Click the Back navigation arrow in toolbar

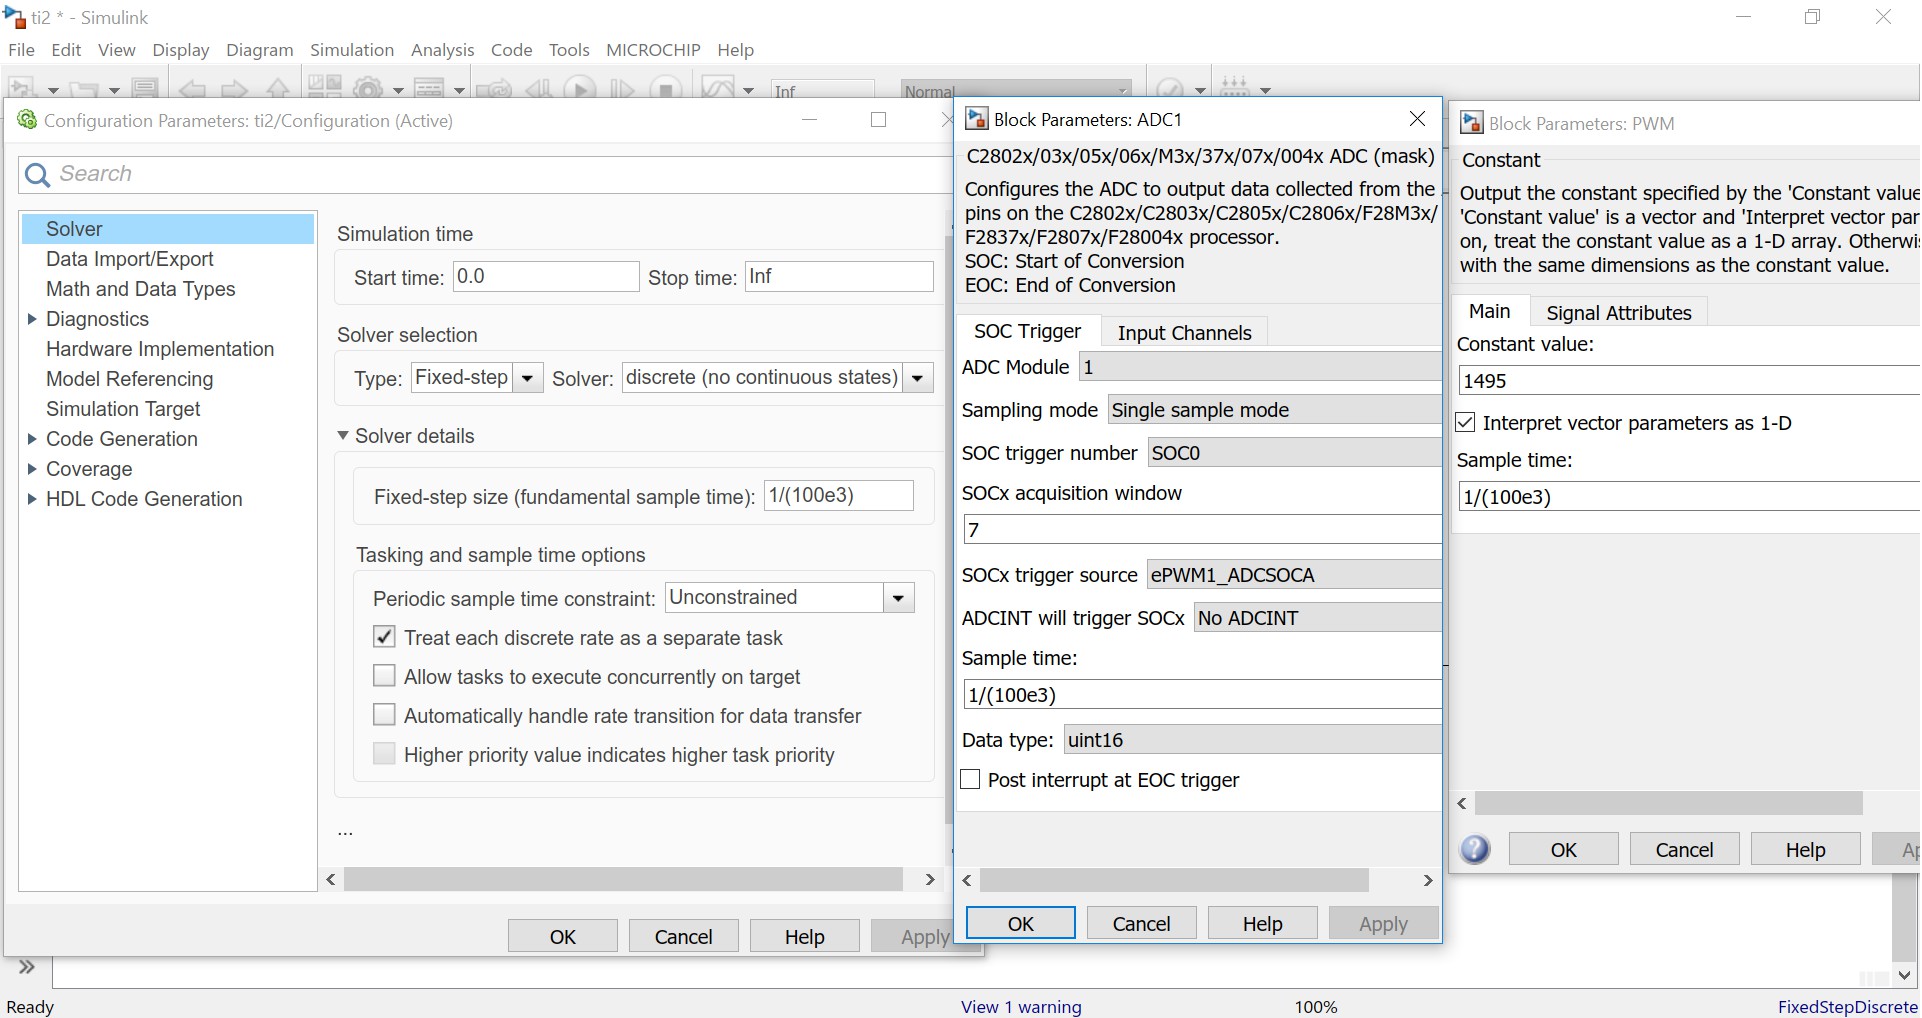[x=192, y=89]
